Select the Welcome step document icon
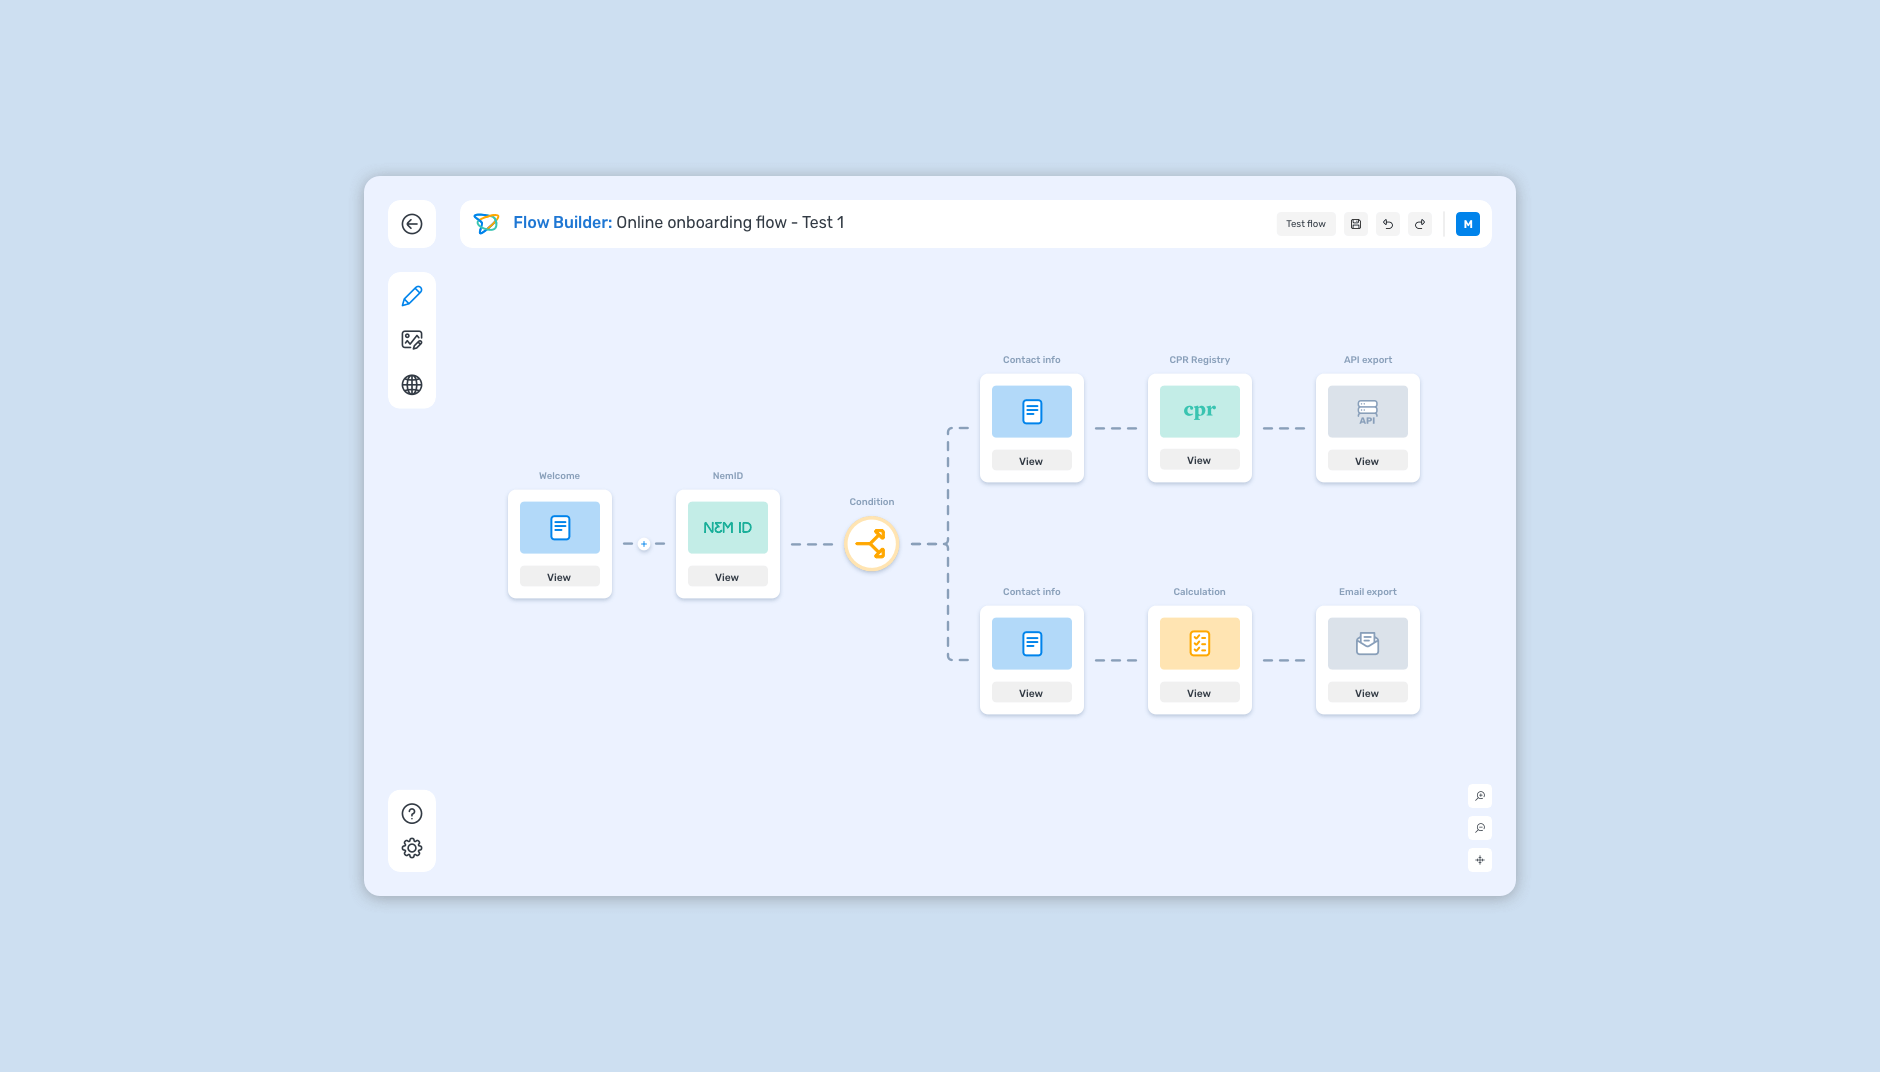The width and height of the screenshot is (1880, 1072). tap(560, 528)
